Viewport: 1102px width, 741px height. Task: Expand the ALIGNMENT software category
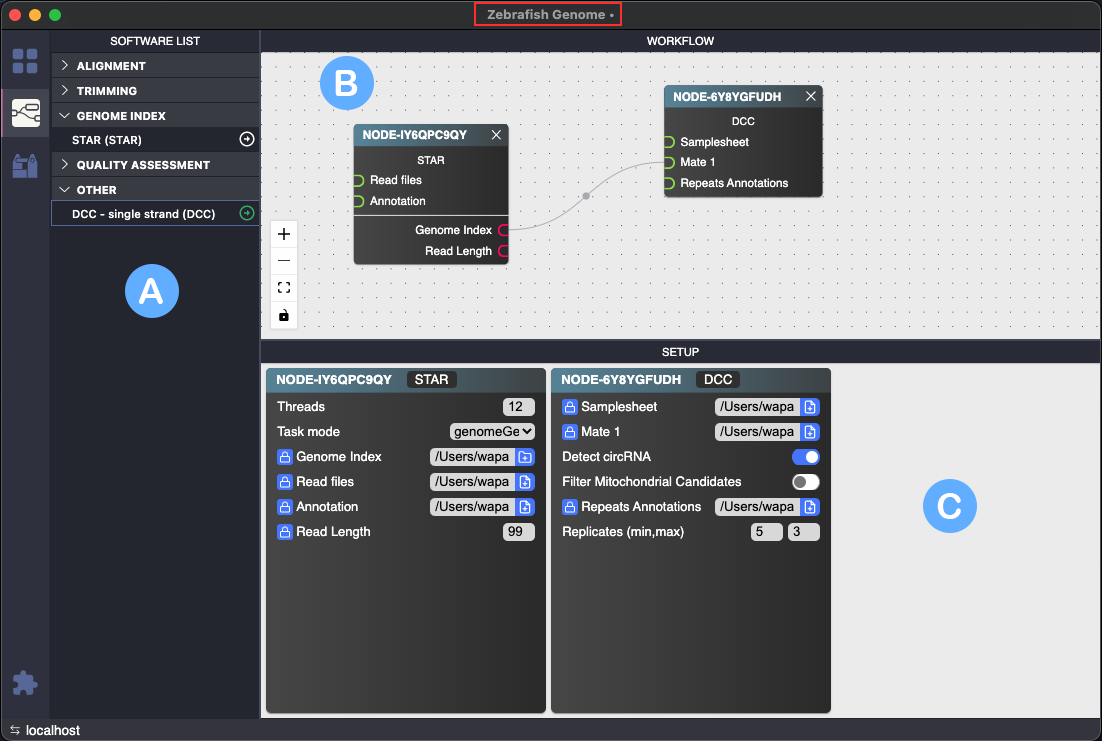click(111, 66)
